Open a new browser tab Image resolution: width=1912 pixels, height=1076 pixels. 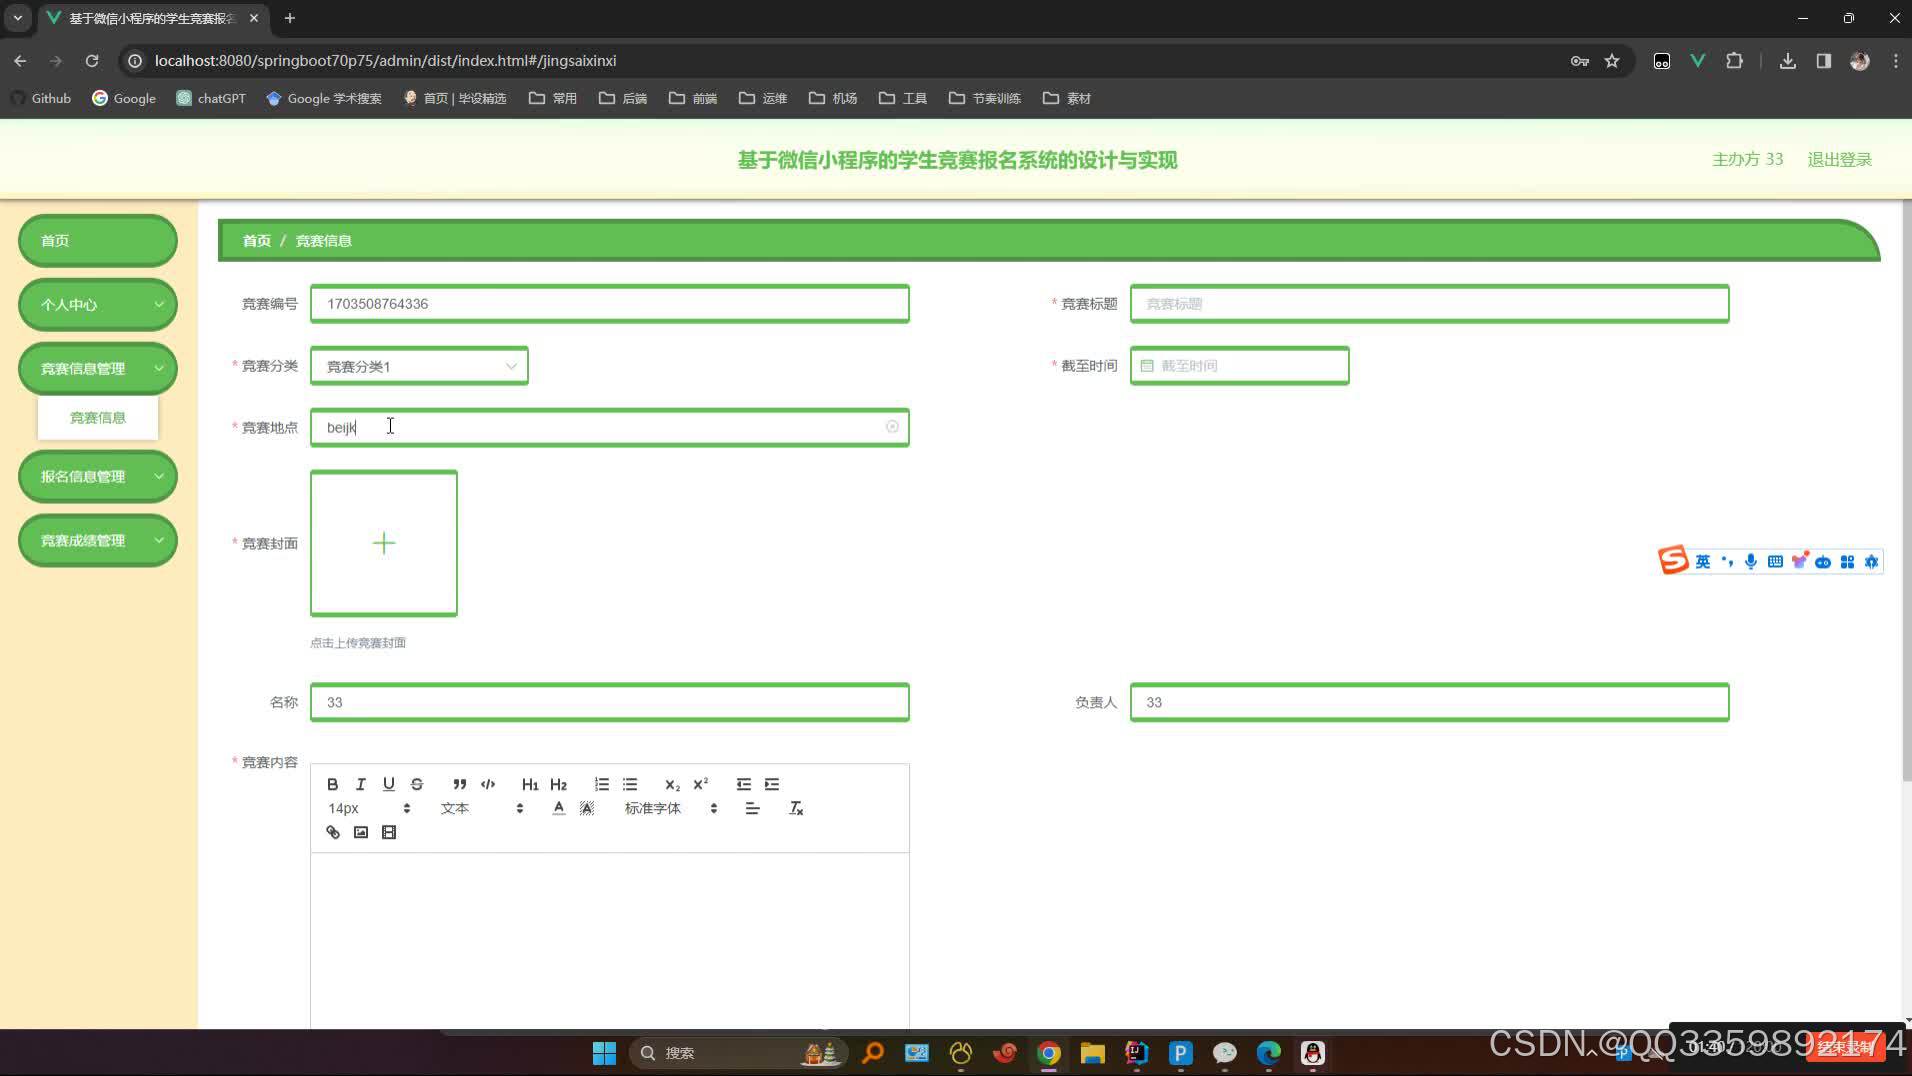[x=290, y=18]
